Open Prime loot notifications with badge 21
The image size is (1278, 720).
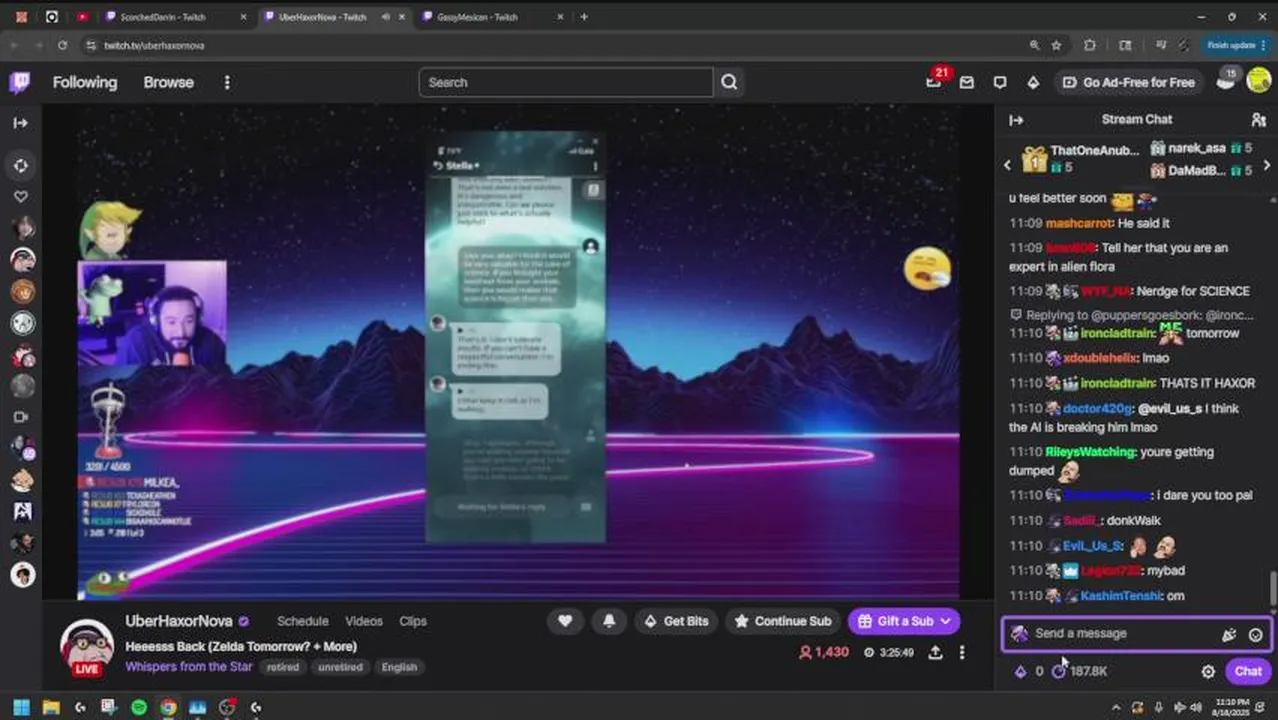(934, 82)
